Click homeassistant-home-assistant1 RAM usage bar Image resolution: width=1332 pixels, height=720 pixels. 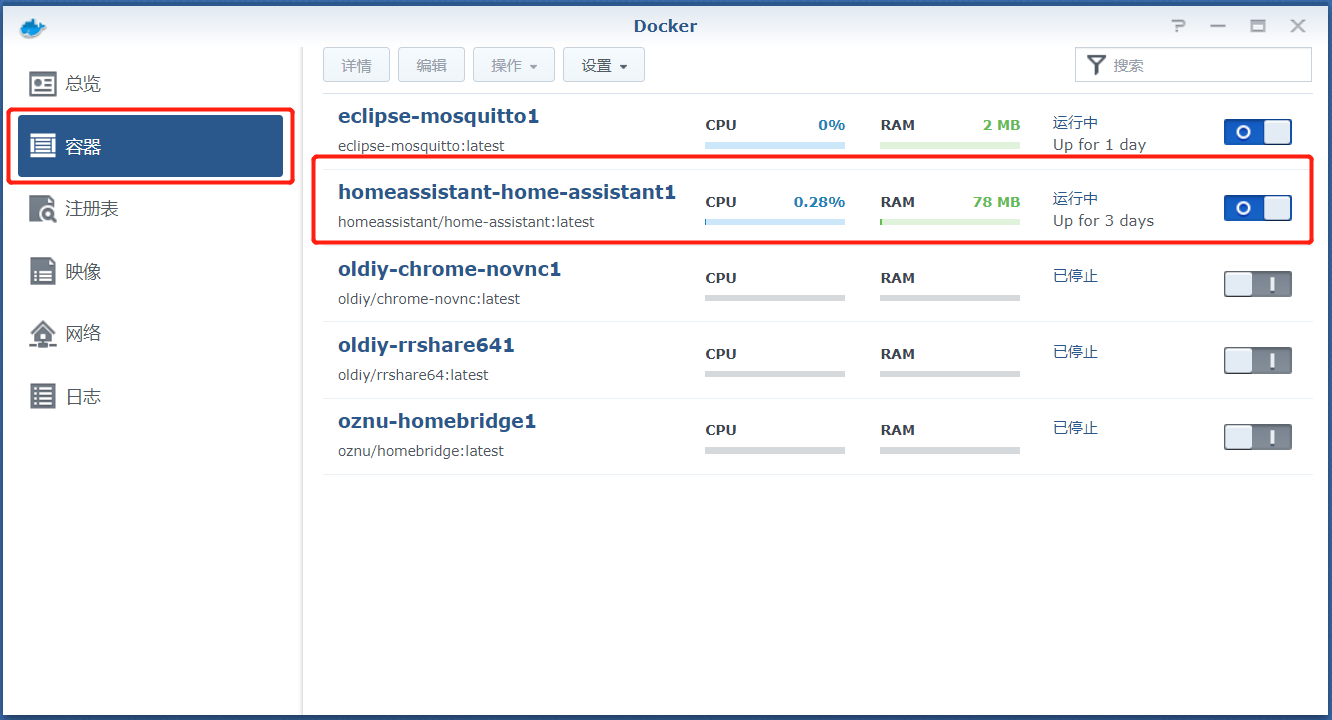click(x=950, y=221)
